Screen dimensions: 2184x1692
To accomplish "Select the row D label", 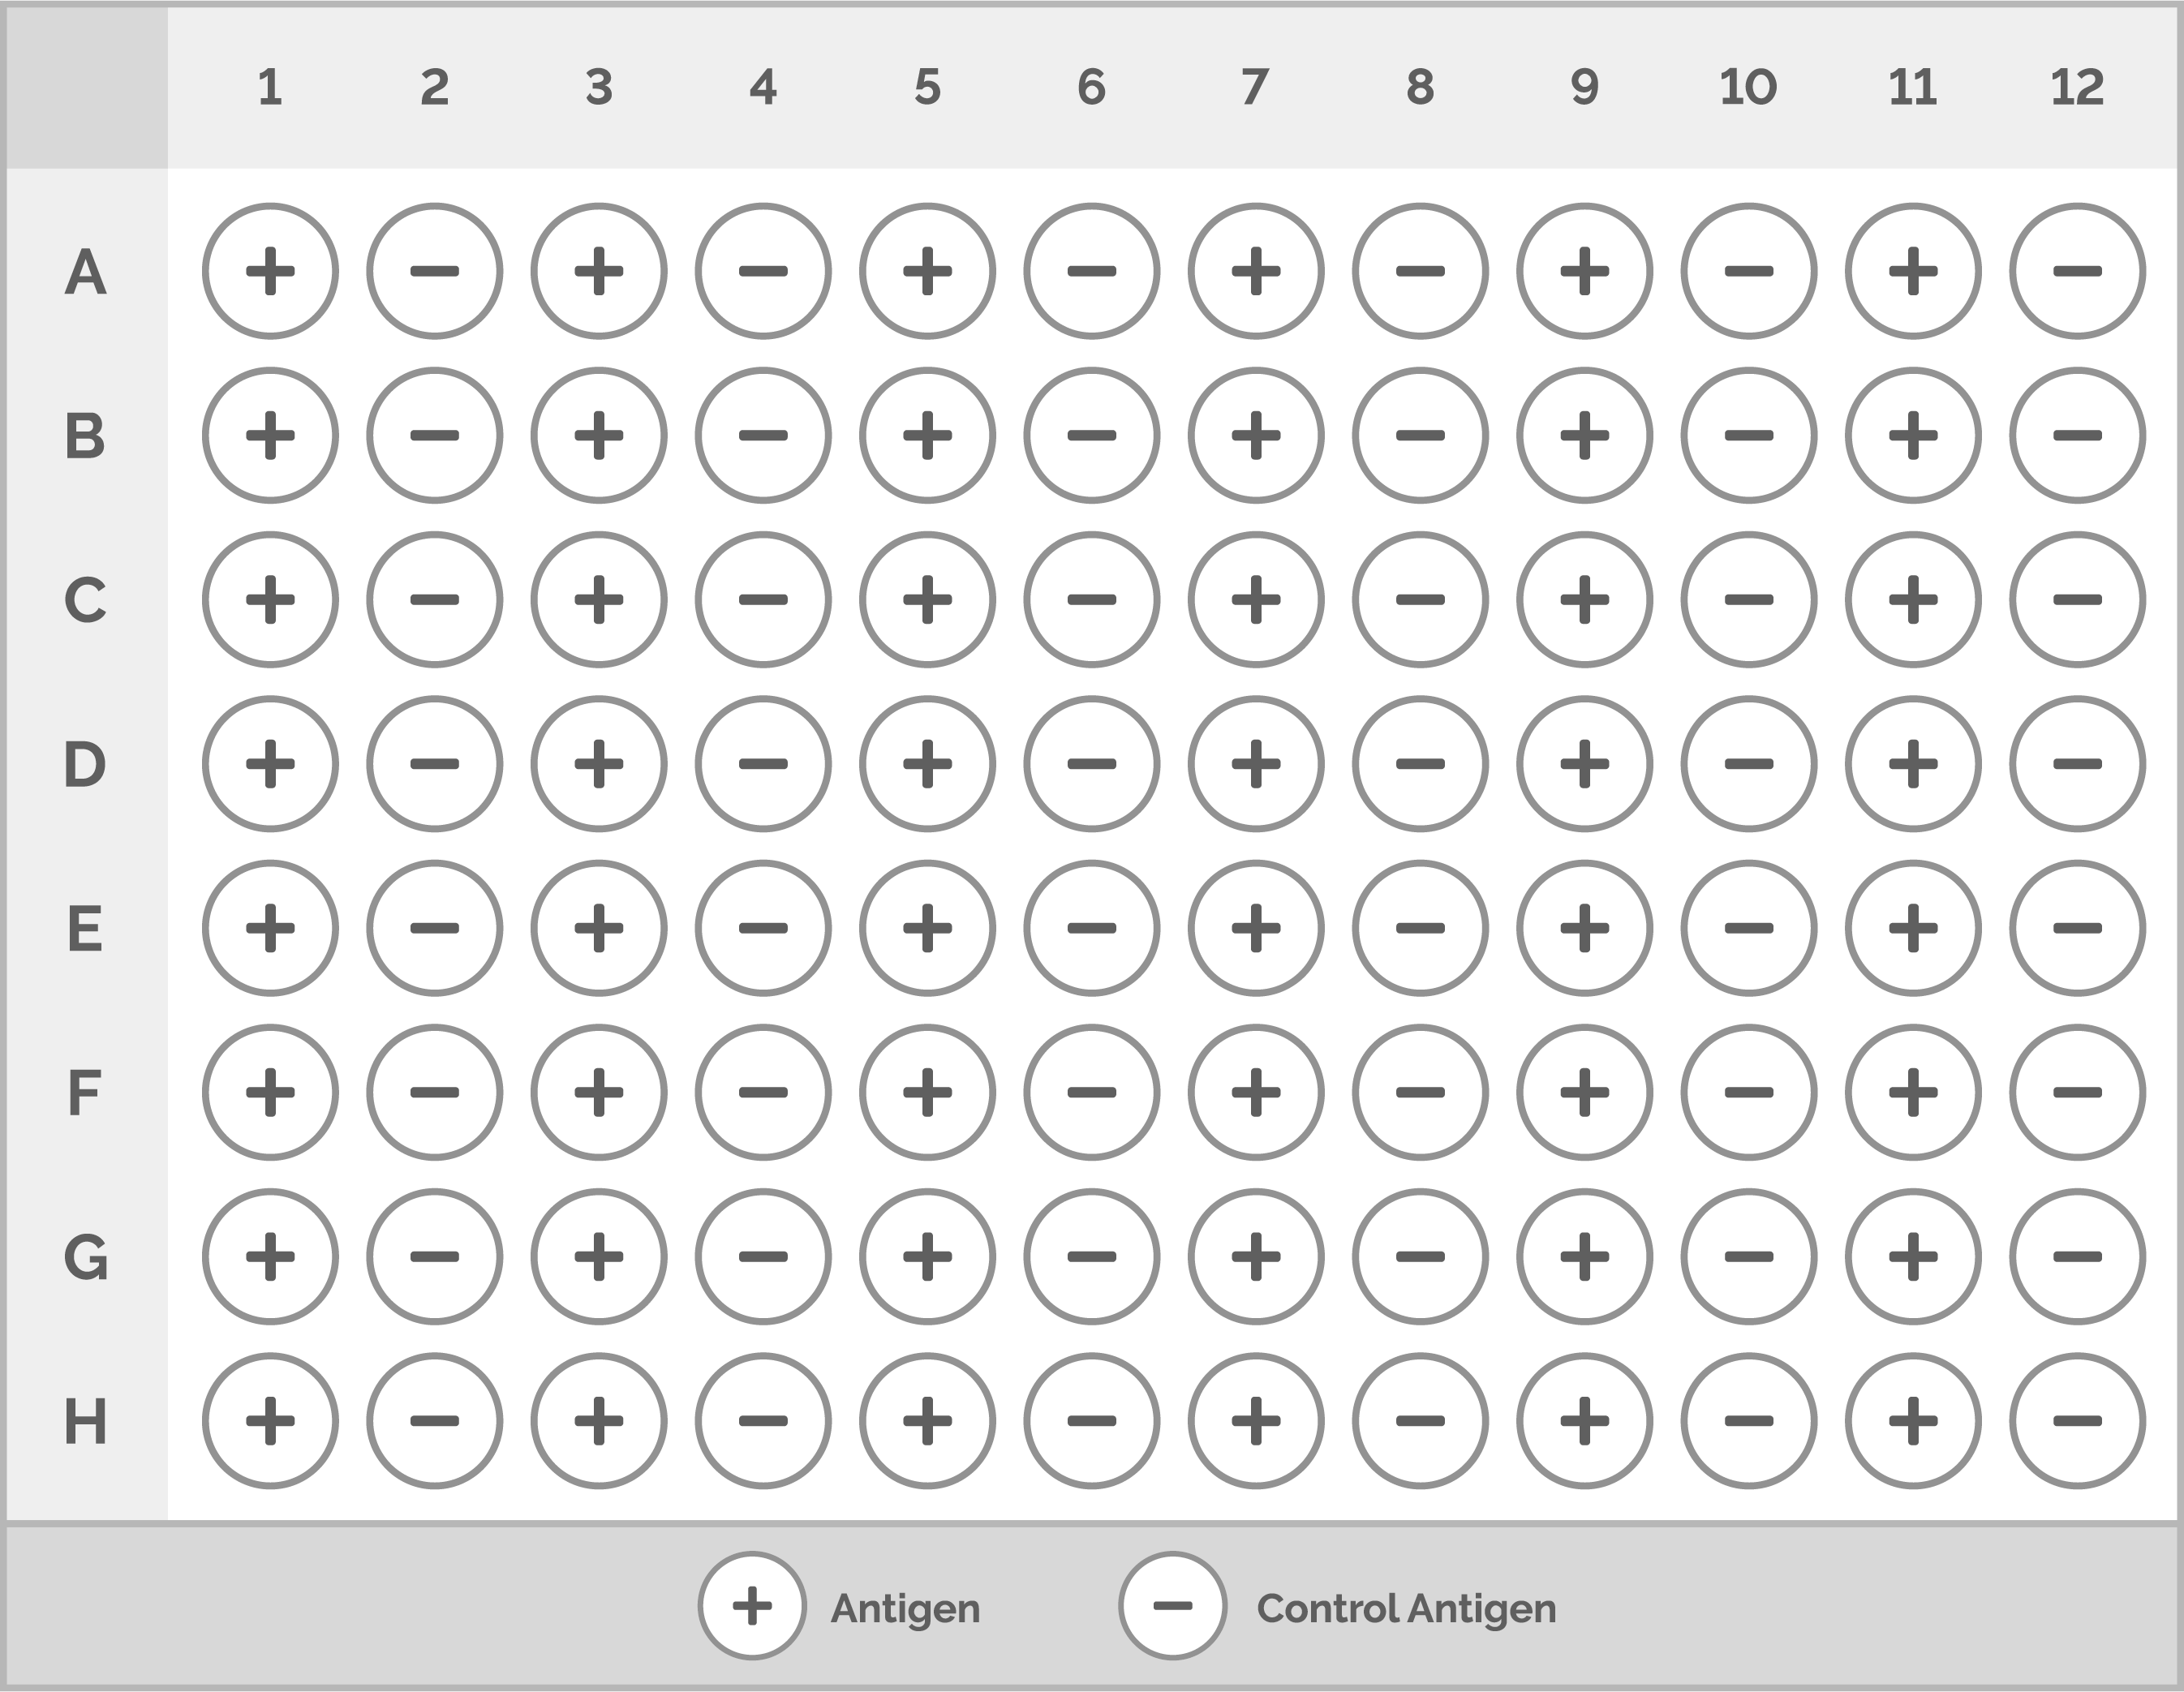I will (85, 765).
